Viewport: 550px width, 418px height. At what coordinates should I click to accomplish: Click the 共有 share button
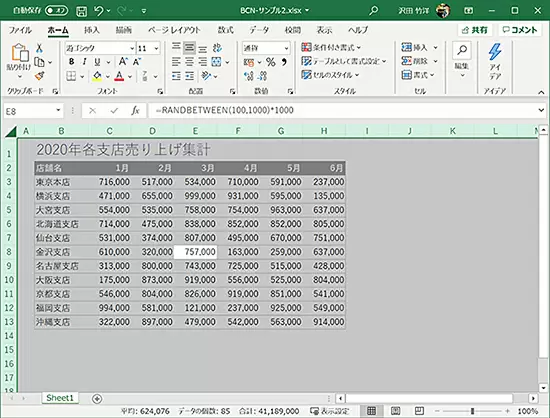pos(475,30)
